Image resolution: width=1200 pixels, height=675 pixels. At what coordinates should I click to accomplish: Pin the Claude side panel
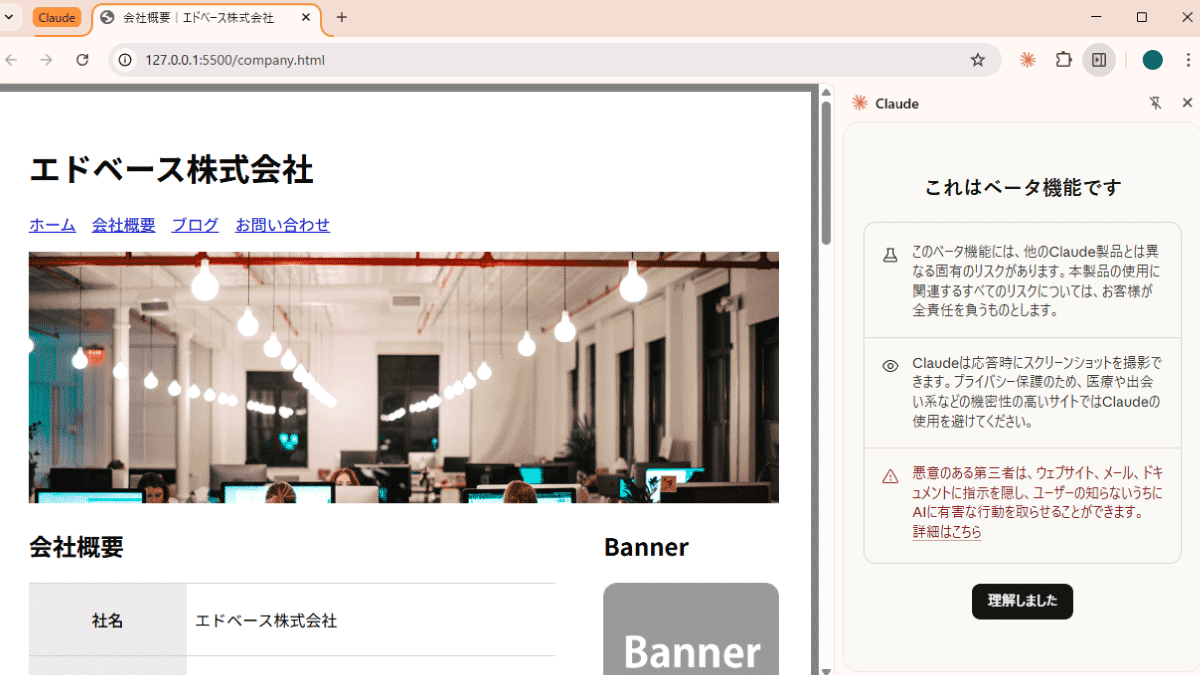[x=1155, y=103]
